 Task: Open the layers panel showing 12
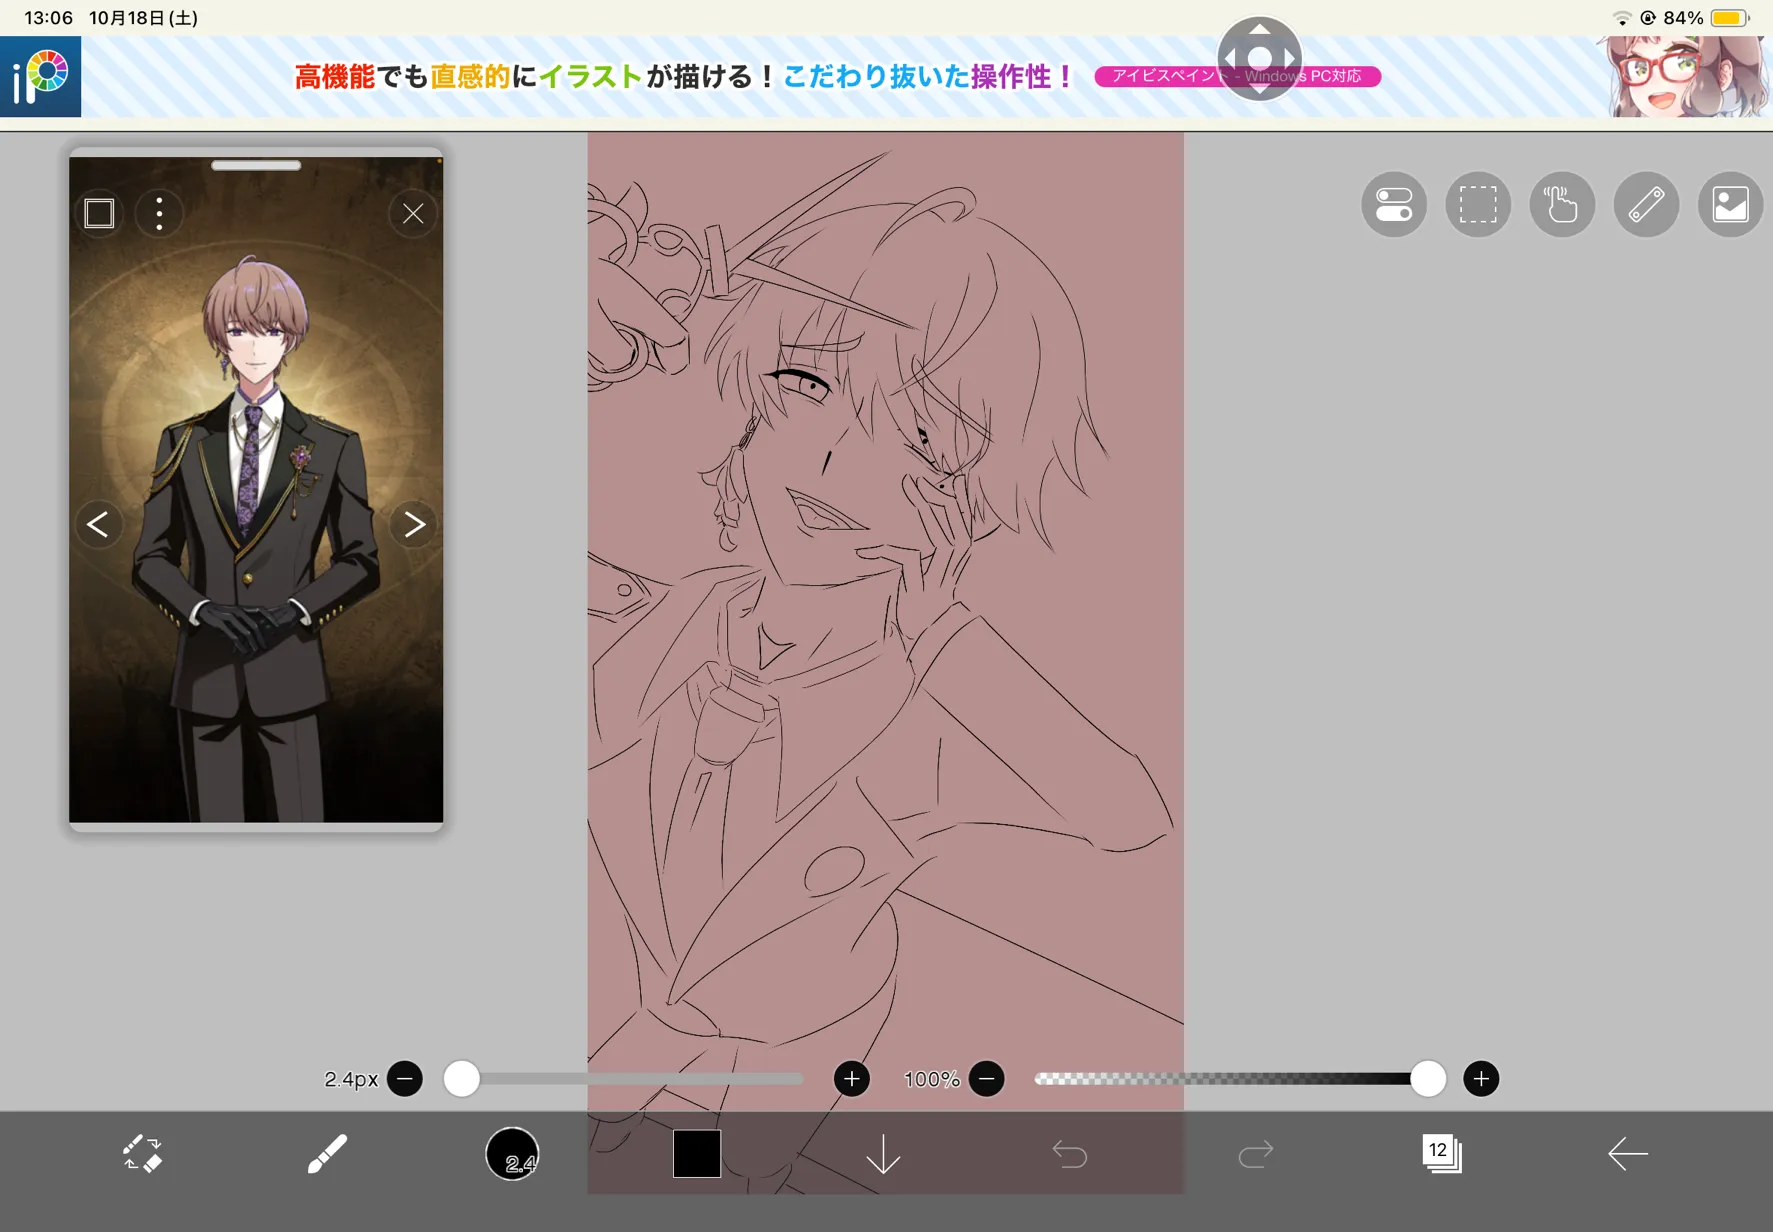click(1441, 1154)
